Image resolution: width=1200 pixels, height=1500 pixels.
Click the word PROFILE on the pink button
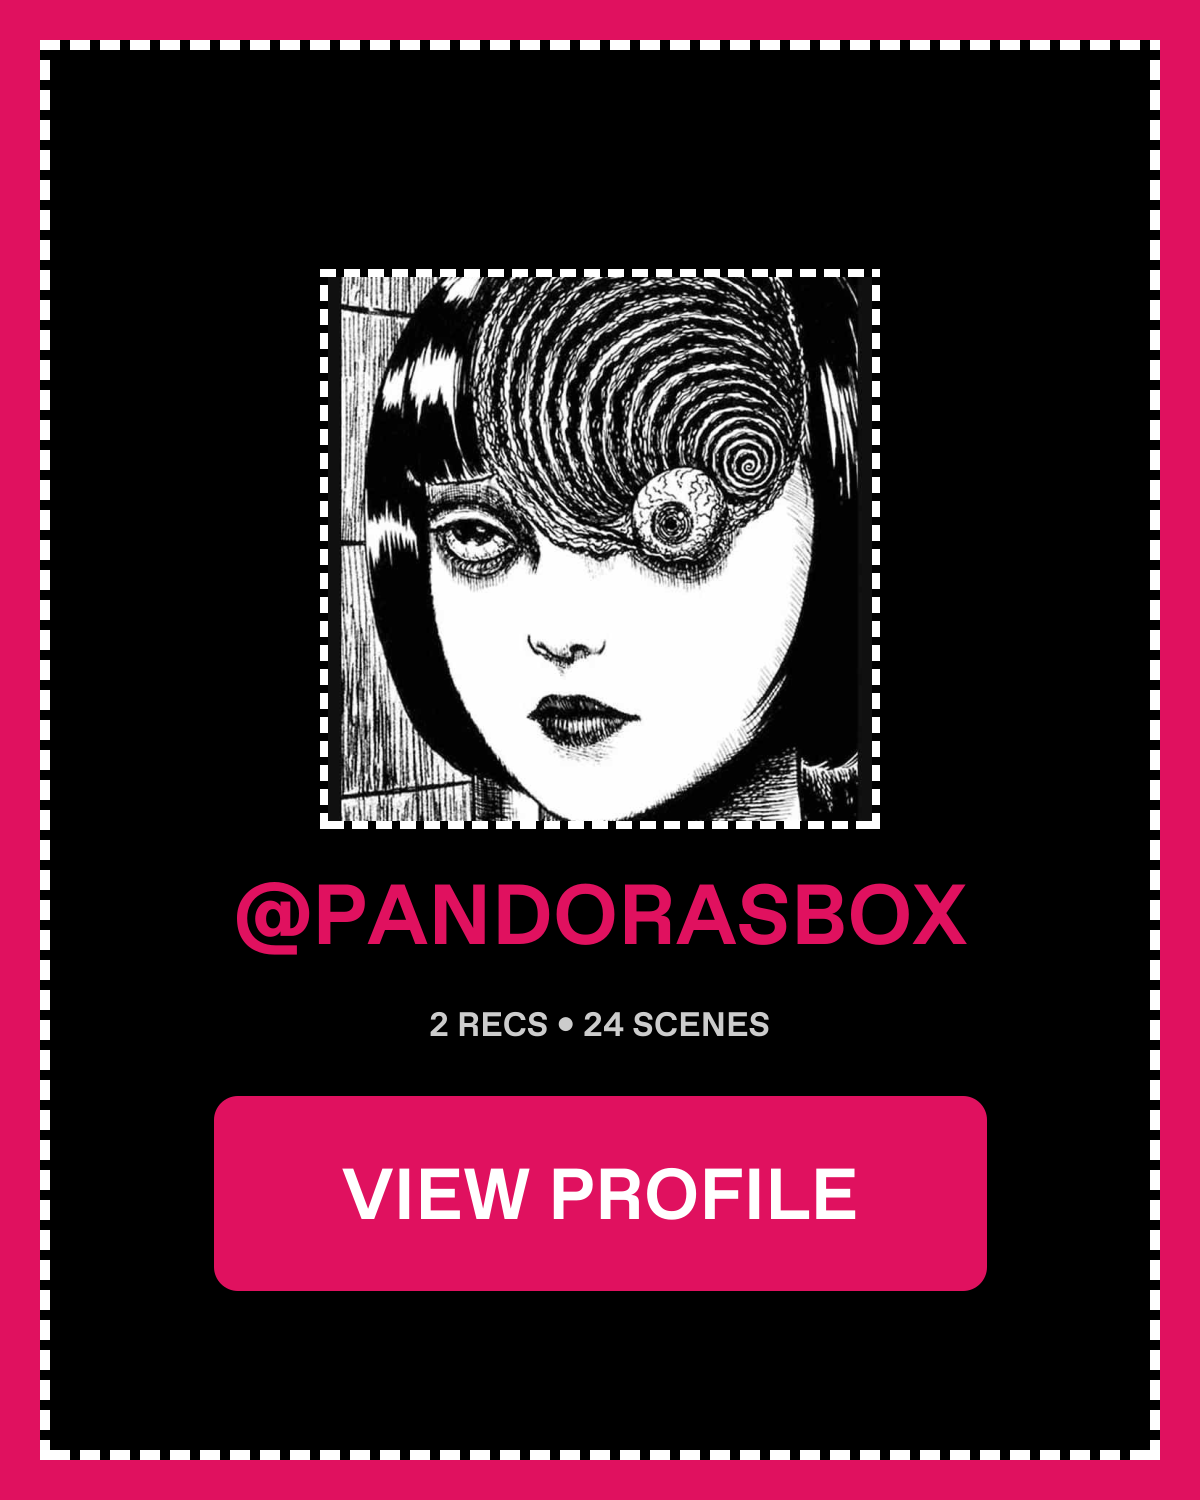(704, 1193)
